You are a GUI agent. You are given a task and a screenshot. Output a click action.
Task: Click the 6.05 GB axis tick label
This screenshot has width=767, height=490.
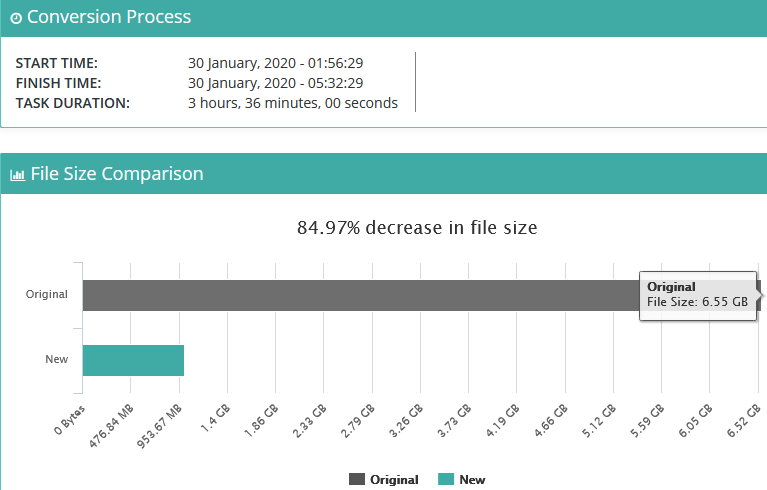695,421
